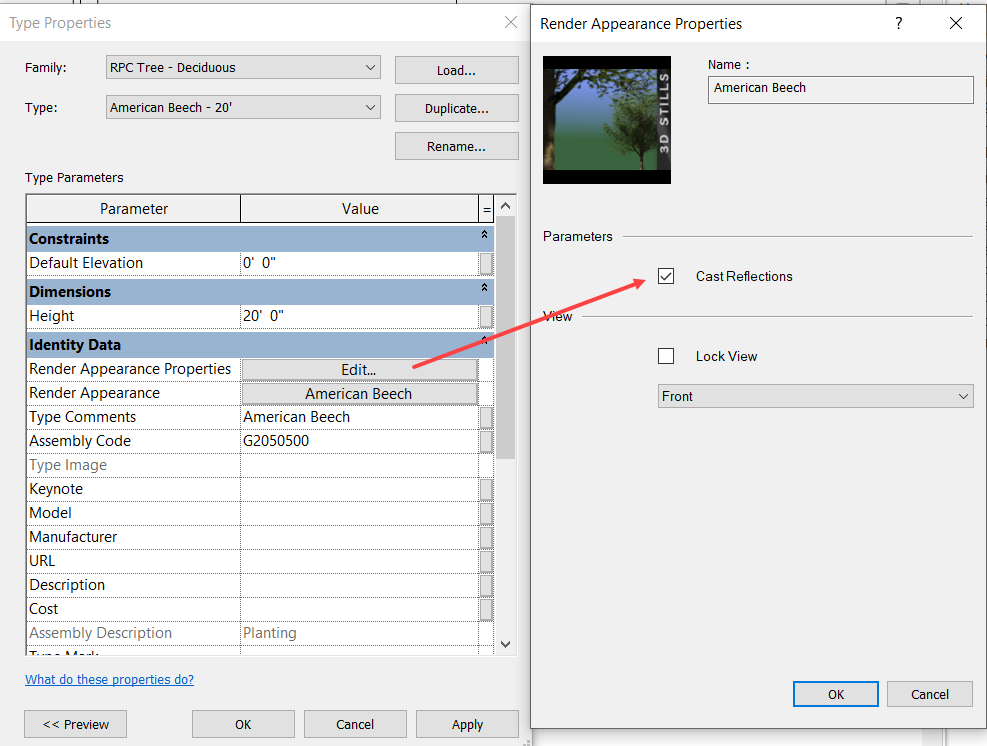Click the Height value 20' 0"
The width and height of the screenshot is (987, 746).
tap(359, 316)
